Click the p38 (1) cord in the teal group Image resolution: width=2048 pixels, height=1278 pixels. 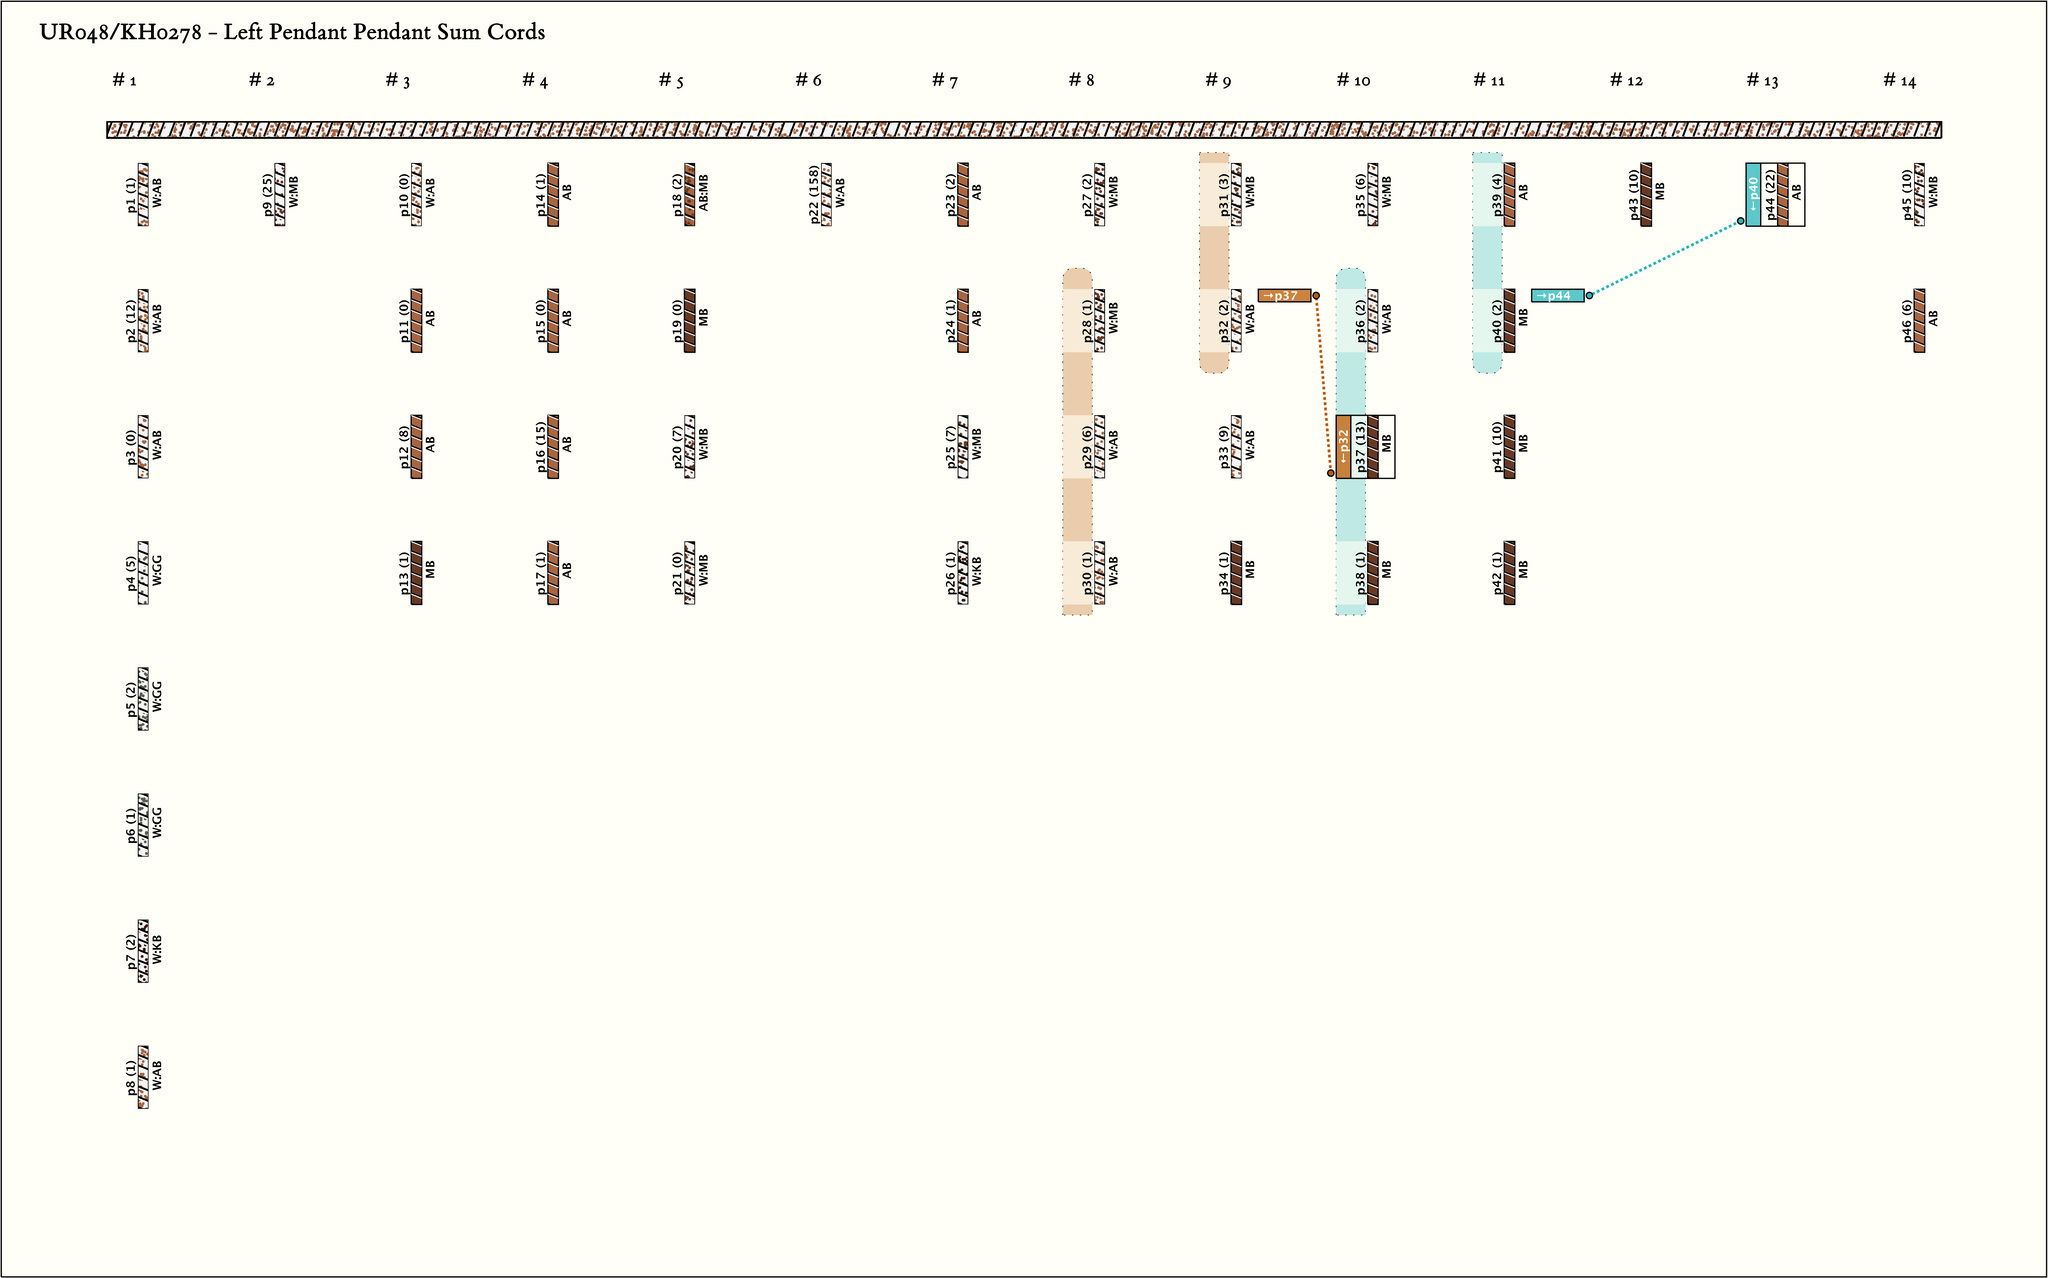pos(1373,573)
